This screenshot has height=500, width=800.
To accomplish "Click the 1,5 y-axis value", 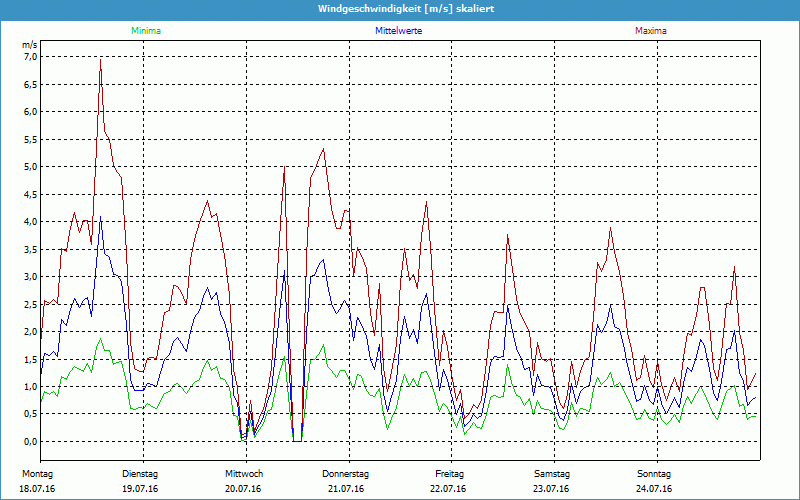I will [x=31, y=359].
